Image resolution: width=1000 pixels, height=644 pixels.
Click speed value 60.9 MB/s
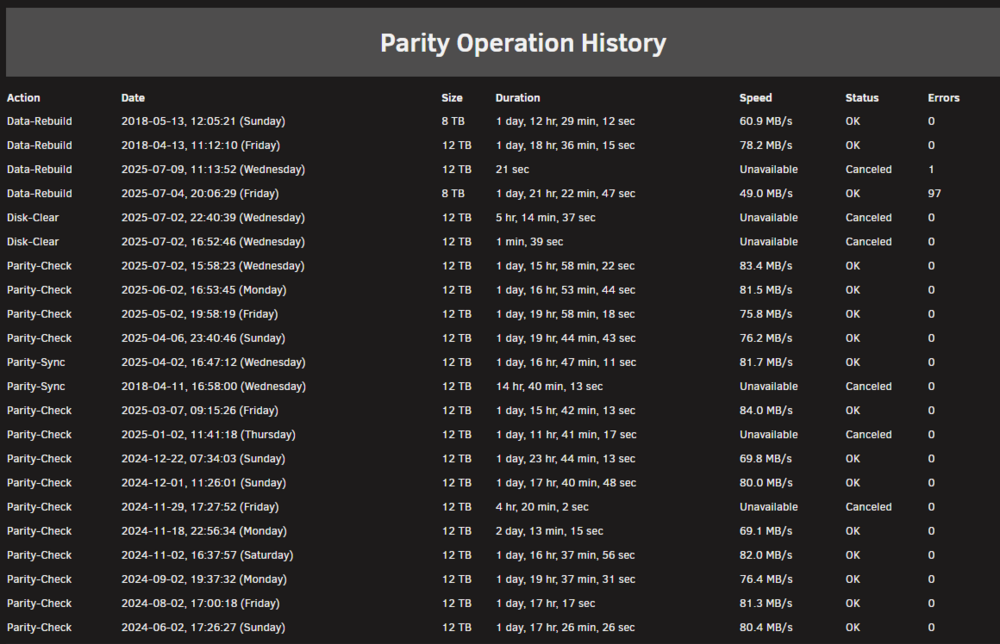766,121
